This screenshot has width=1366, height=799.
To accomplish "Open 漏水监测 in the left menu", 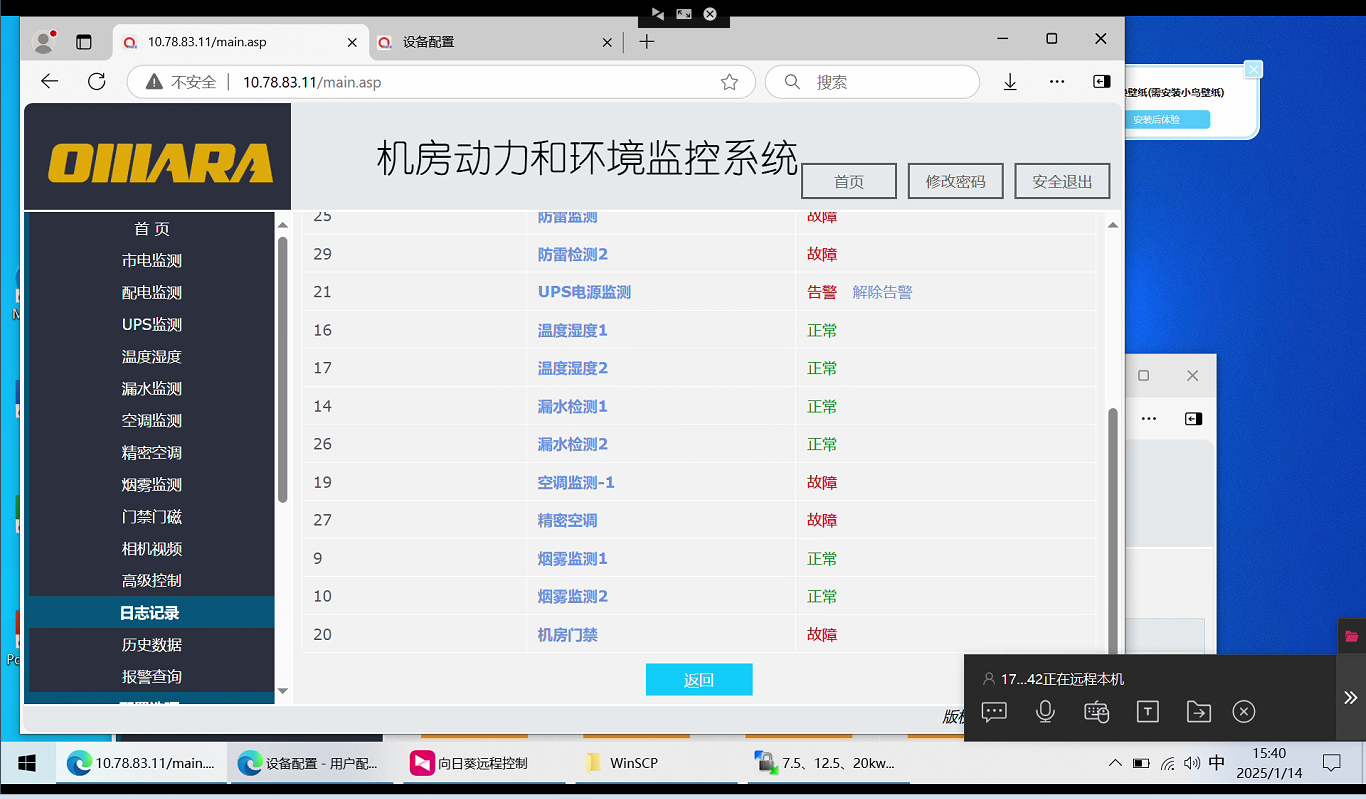I will pos(152,389).
